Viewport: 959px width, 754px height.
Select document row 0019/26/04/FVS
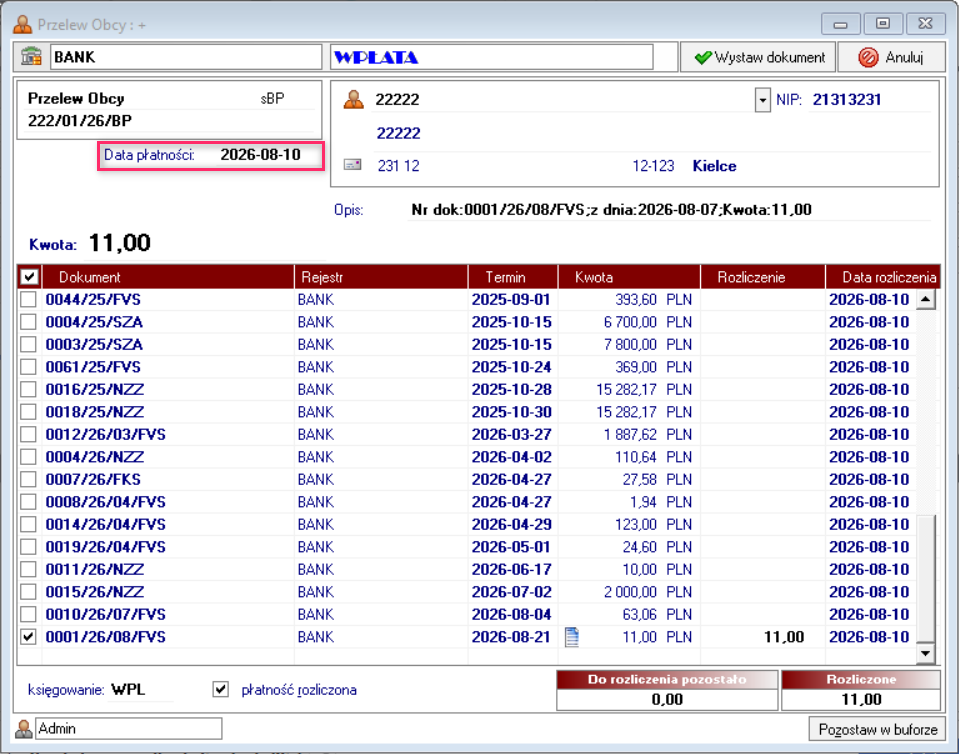[465, 547]
